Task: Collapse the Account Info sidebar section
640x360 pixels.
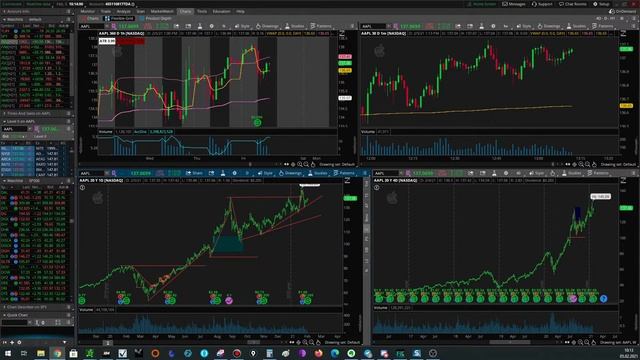Action: tap(4, 11)
